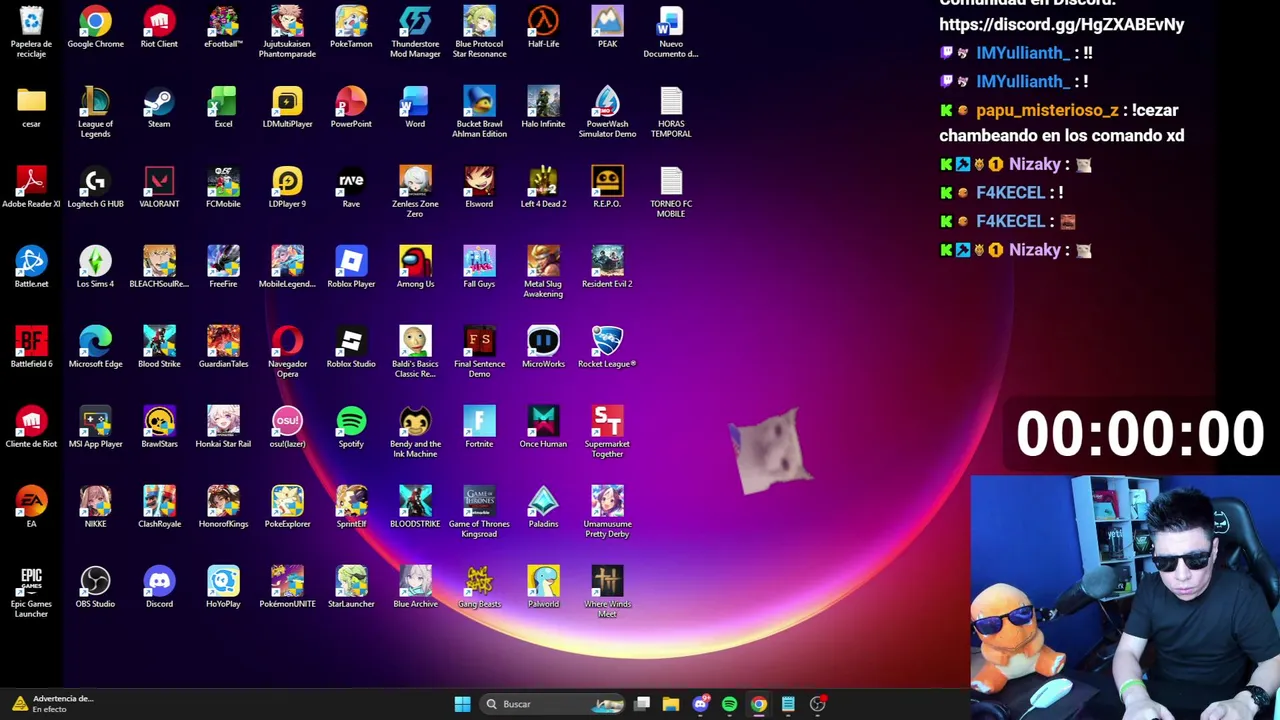Switch to Spotify in the taskbar
The height and width of the screenshot is (720, 1280).
tap(729, 704)
